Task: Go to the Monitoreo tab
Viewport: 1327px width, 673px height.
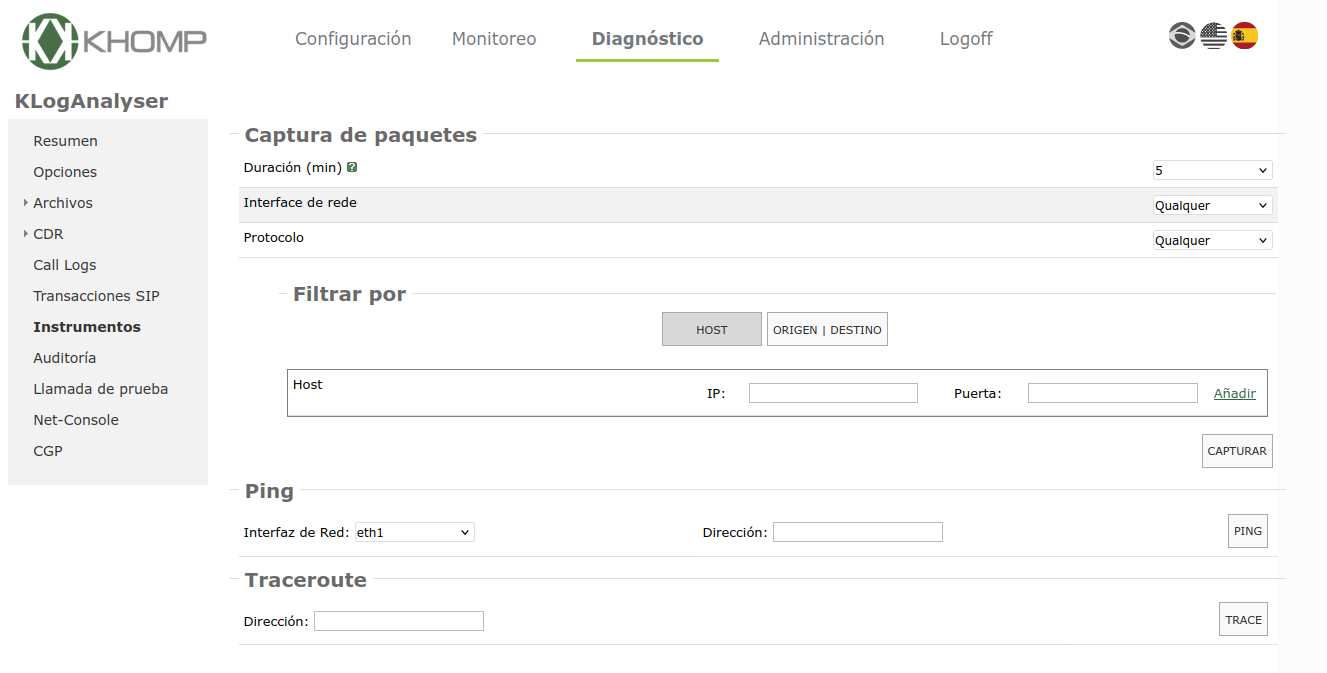Action: (494, 39)
